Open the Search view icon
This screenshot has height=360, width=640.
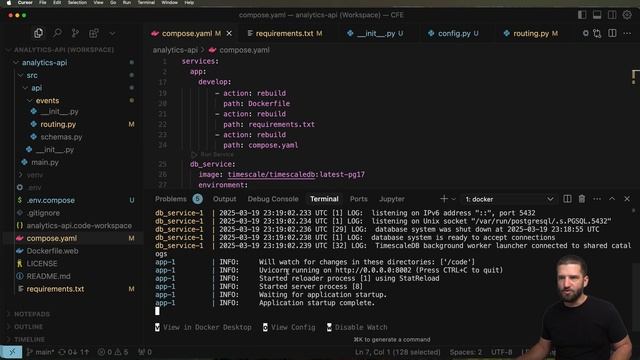[57, 33]
